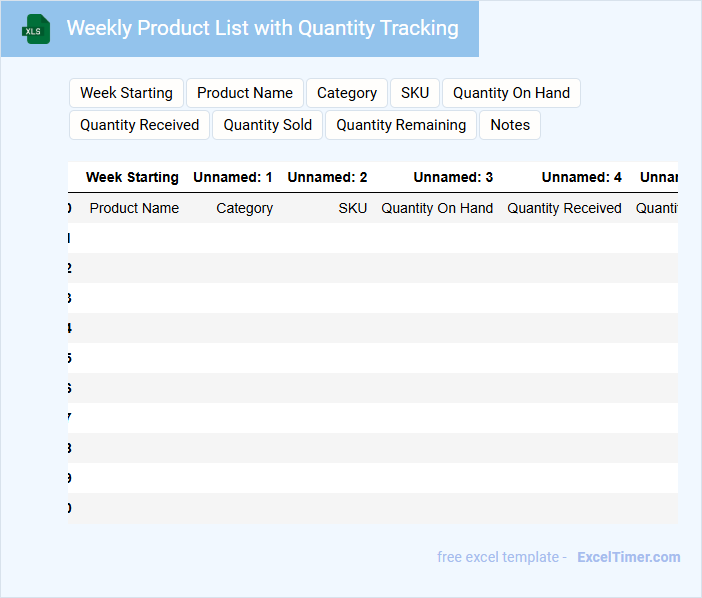Select the Product Name tag
This screenshot has width=702, height=598.
245,93
